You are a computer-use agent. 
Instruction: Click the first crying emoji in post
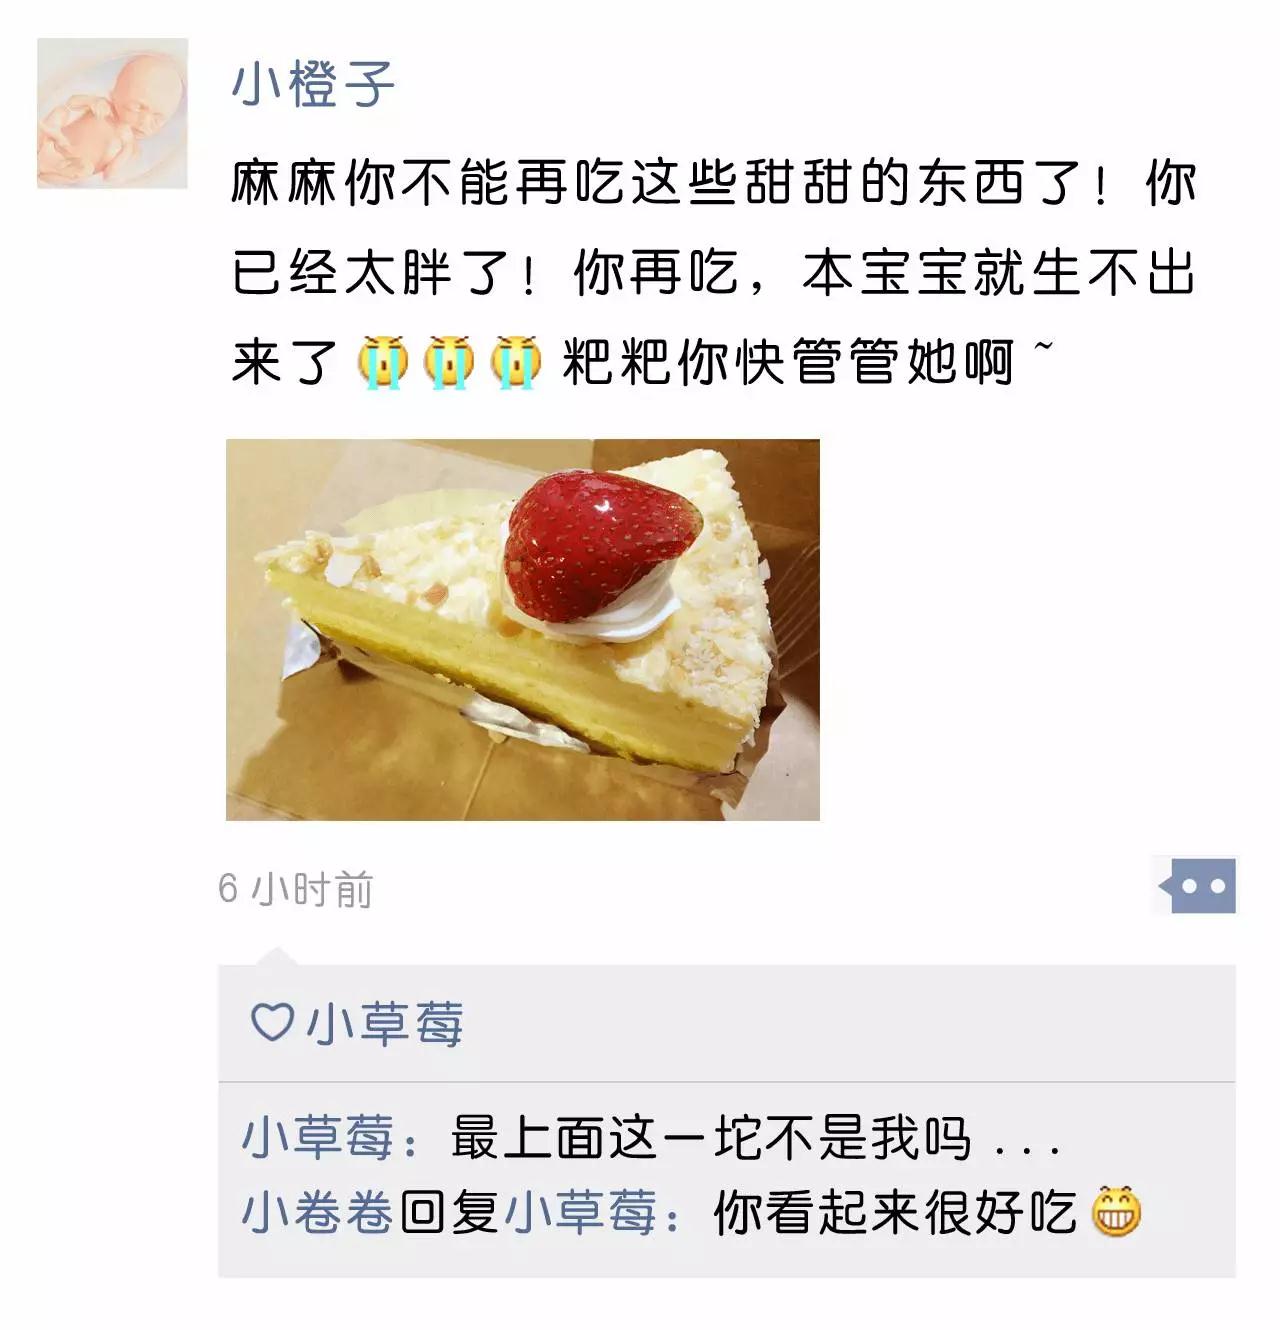(x=383, y=361)
